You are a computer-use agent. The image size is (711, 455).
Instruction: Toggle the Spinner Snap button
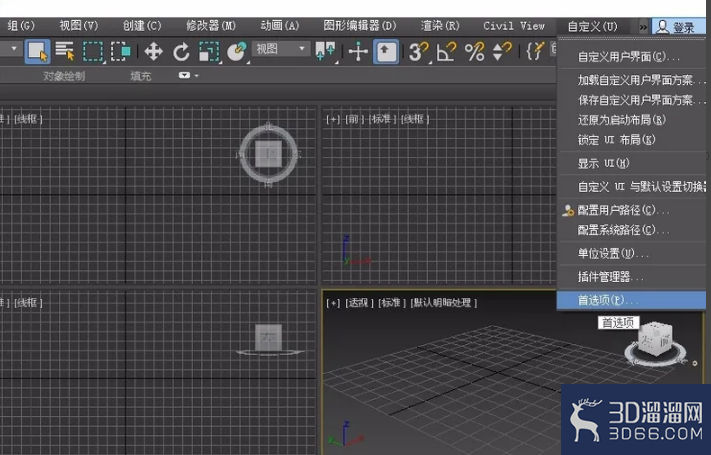tap(502, 51)
